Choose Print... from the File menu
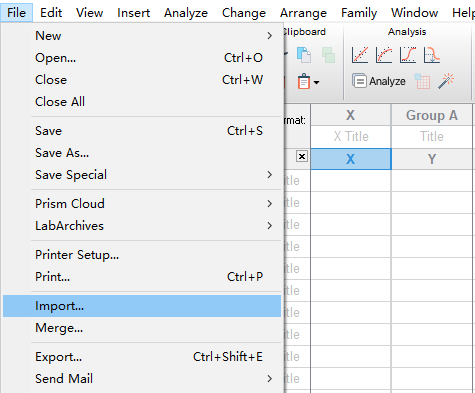Image resolution: width=475 pixels, height=393 pixels. [142, 277]
